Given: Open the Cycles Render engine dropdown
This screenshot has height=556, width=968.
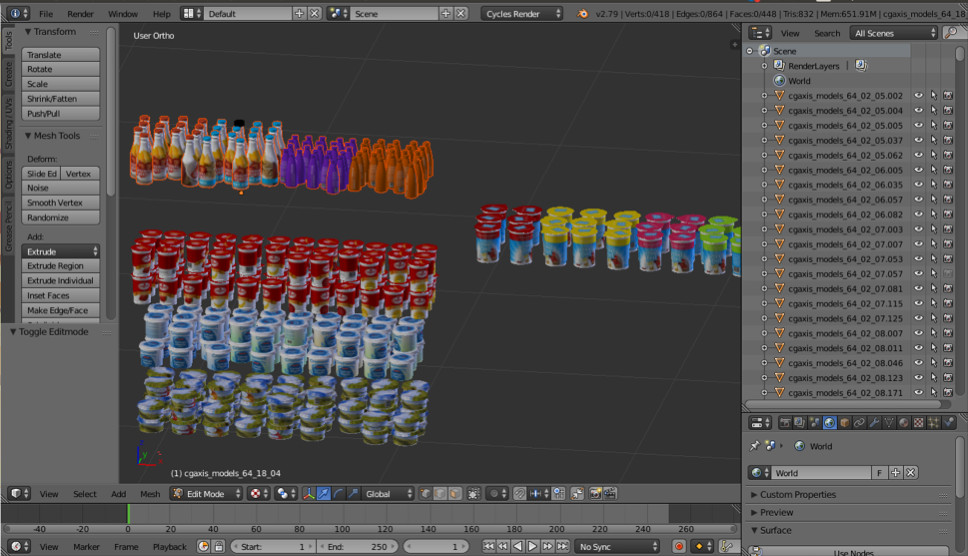Looking at the screenshot, I should tap(521, 14).
